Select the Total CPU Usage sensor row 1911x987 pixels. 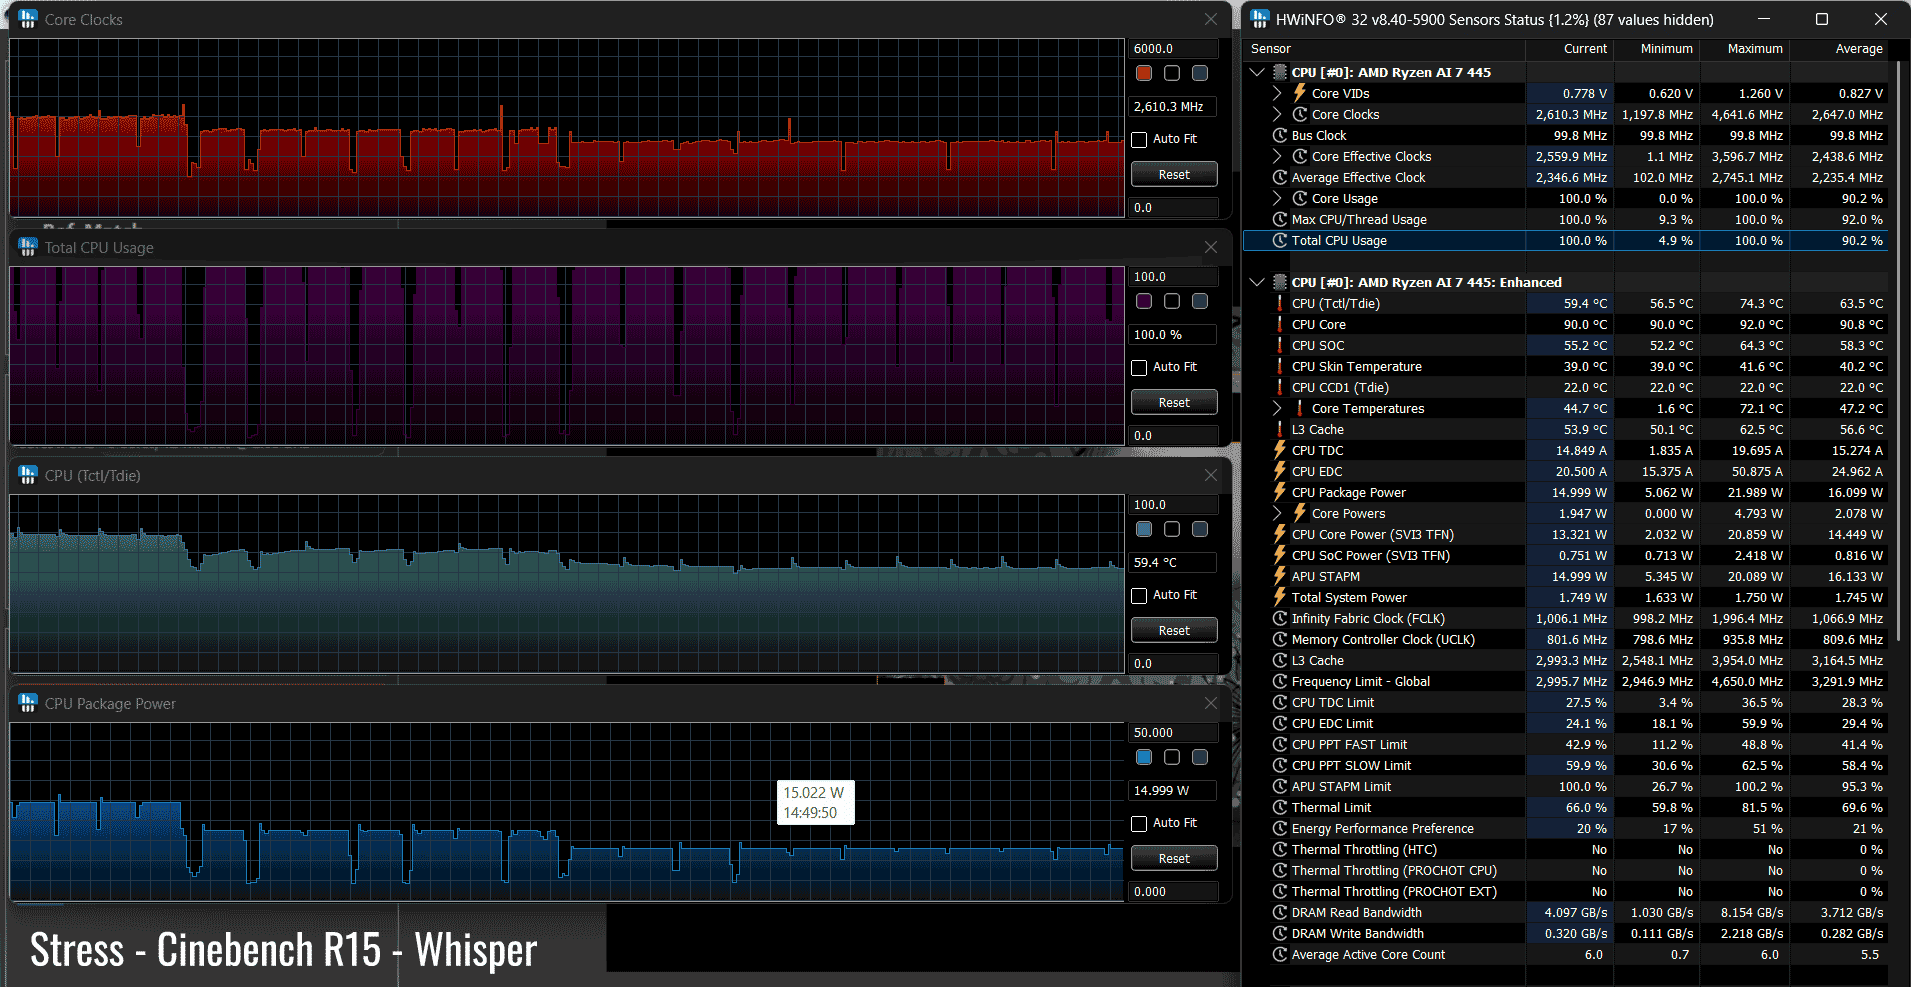point(1566,240)
